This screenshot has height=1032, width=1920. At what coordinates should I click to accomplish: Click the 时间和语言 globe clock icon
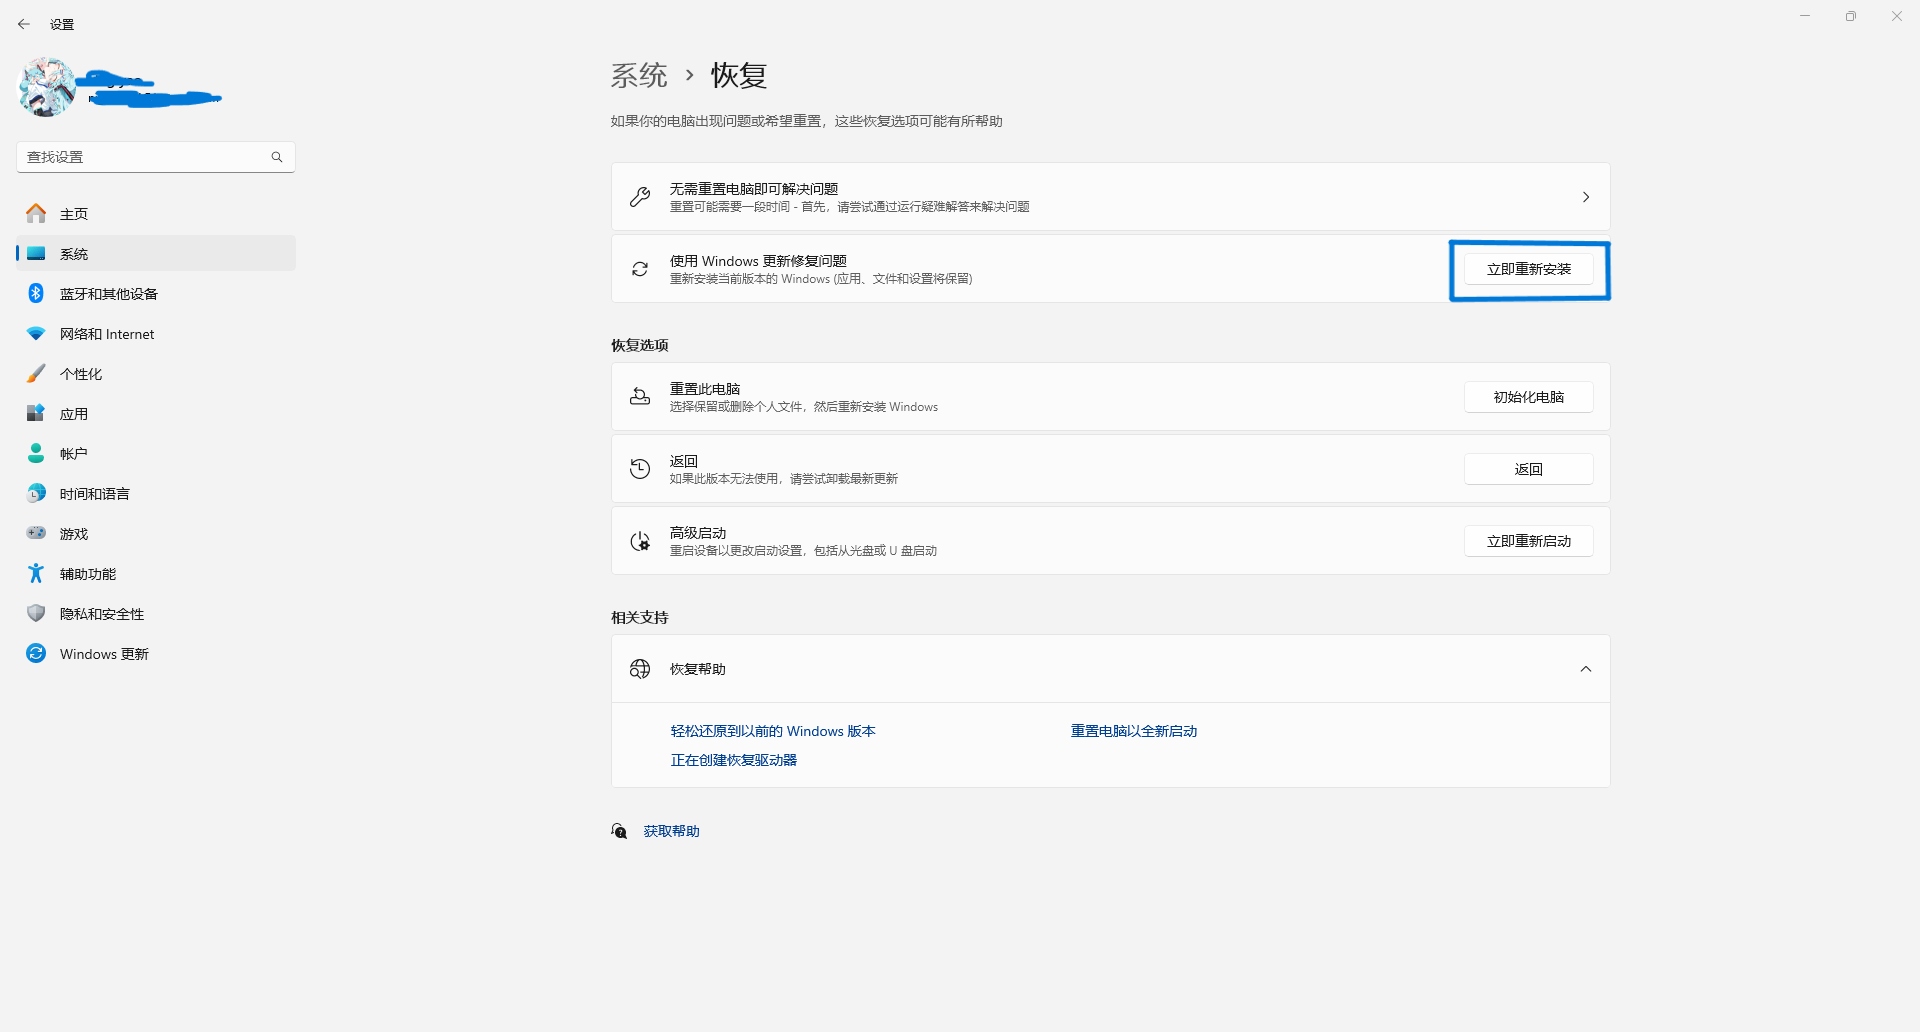coord(36,493)
